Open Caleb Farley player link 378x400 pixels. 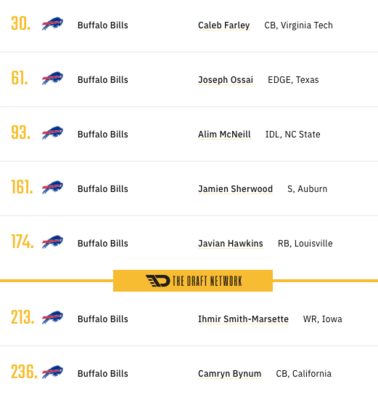(224, 25)
